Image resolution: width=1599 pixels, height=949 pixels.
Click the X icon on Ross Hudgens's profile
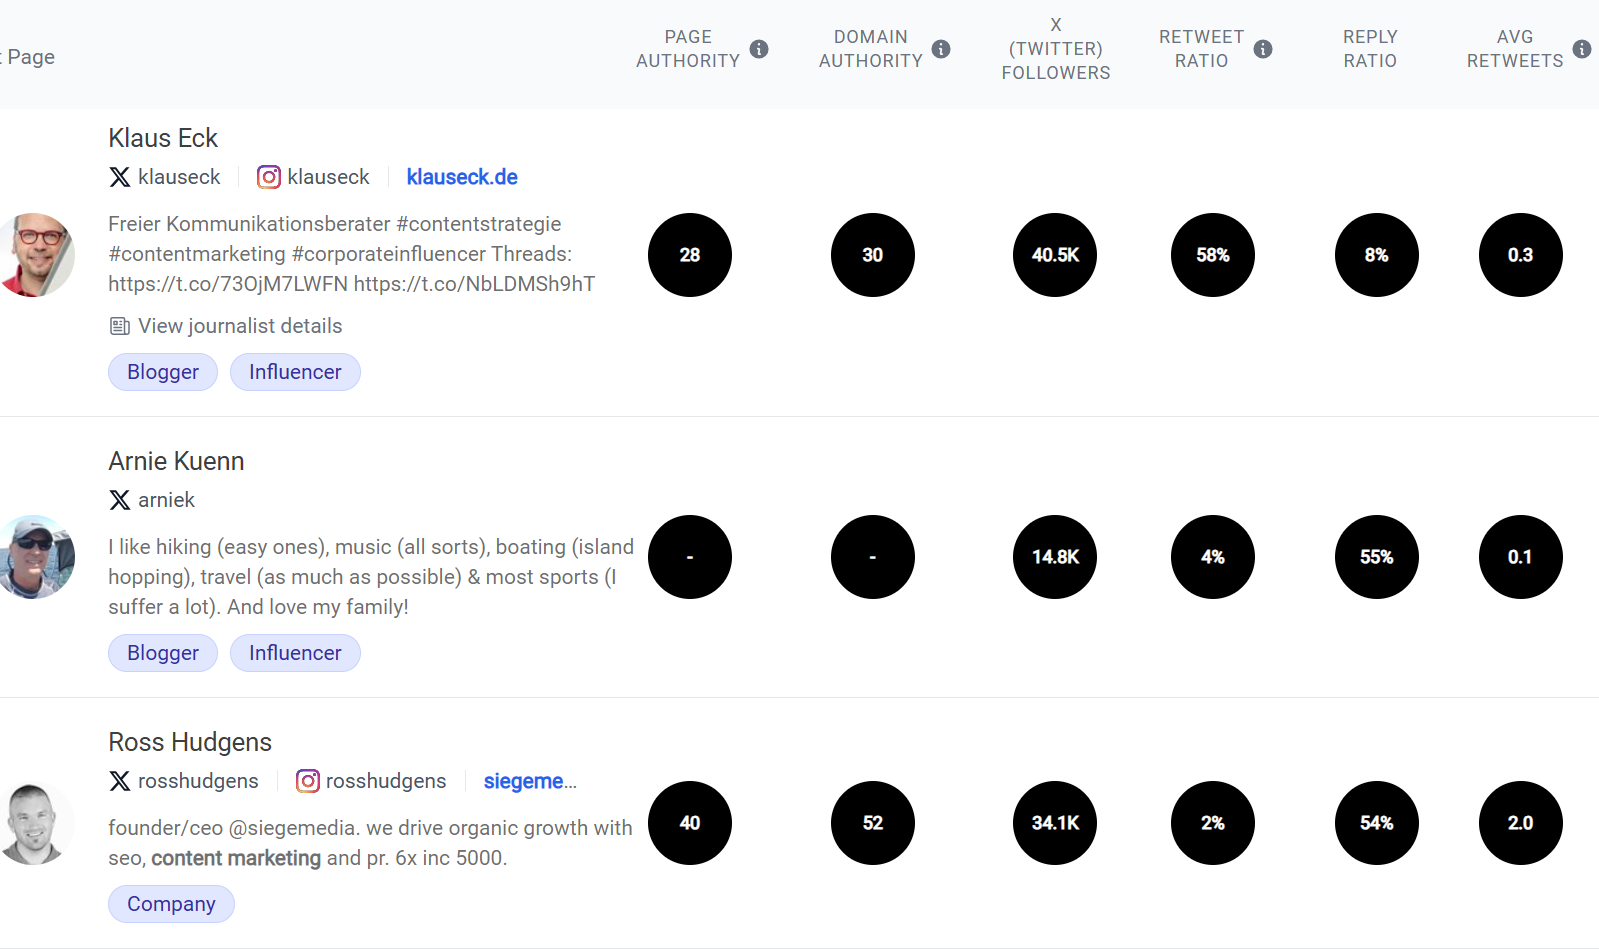click(119, 781)
